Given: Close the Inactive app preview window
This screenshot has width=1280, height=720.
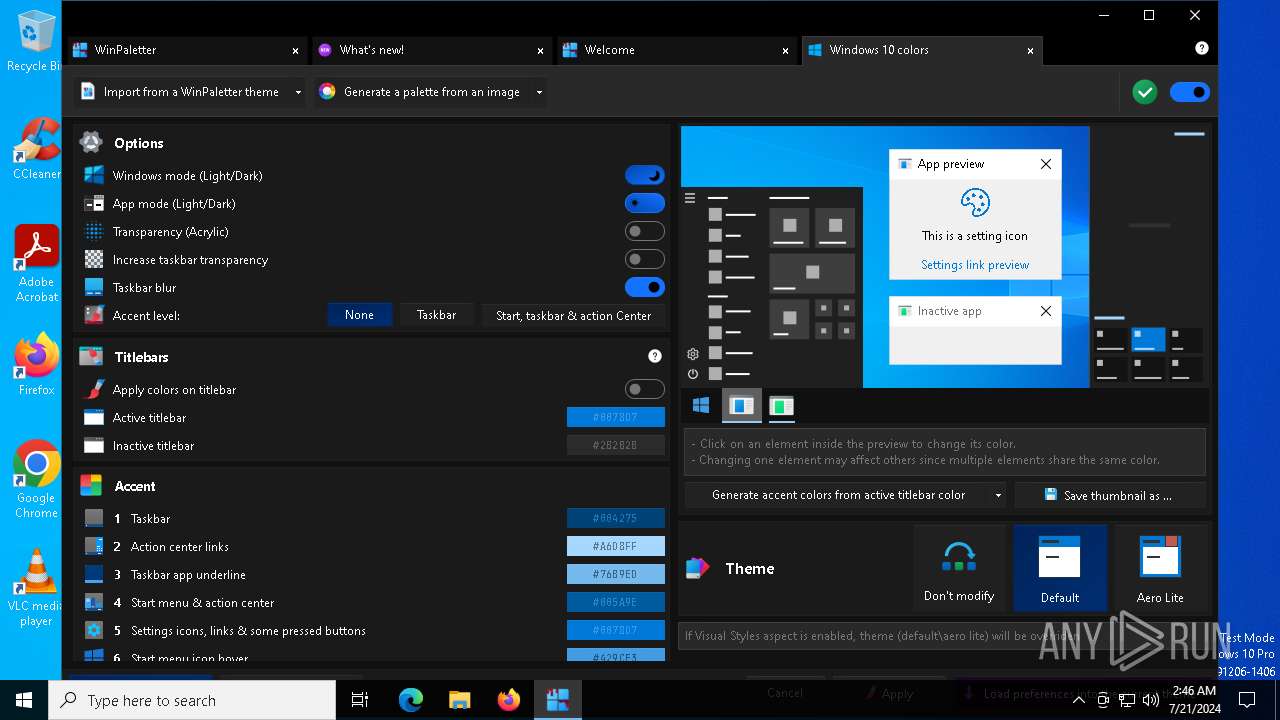Looking at the screenshot, I should point(1046,311).
